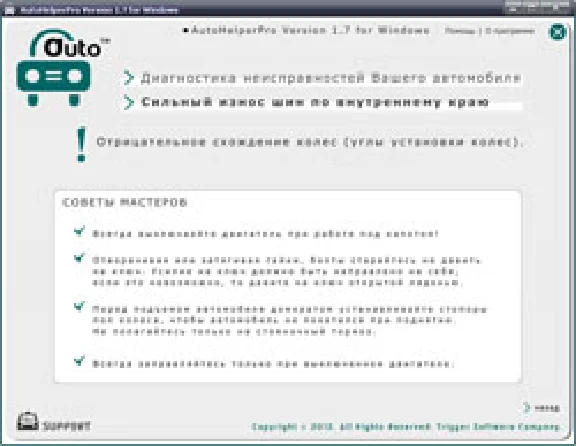Click the checkmark beside the last tip
This screenshot has width=576, height=446.
79,361
